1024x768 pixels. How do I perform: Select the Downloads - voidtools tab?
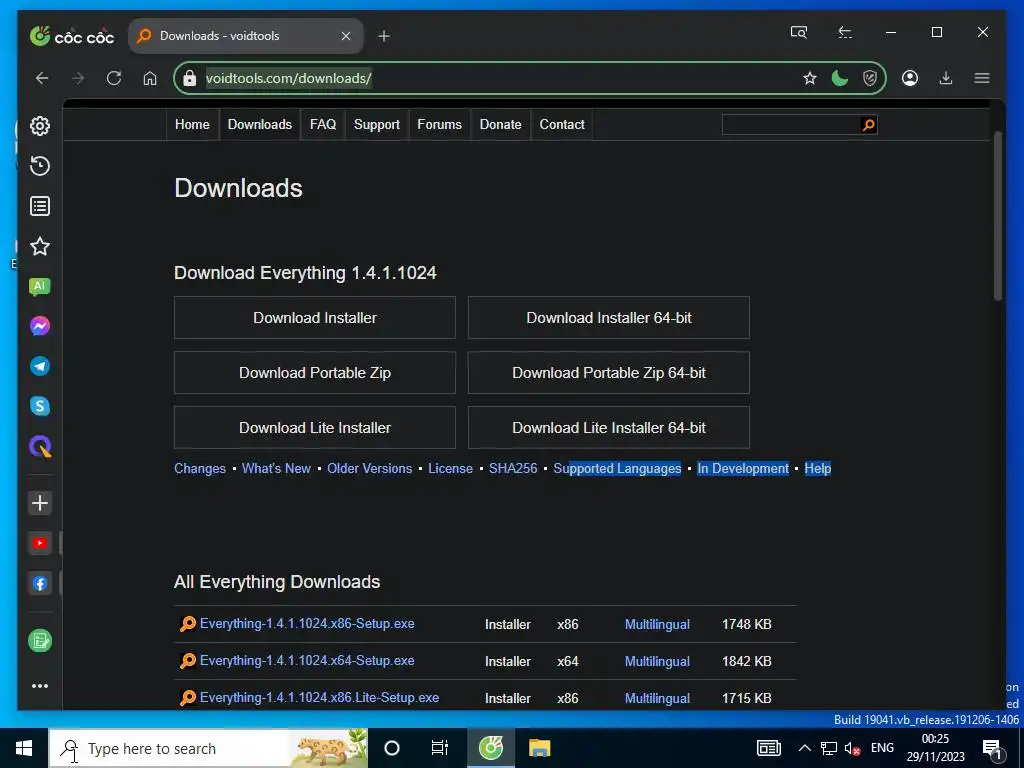[246, 36]
